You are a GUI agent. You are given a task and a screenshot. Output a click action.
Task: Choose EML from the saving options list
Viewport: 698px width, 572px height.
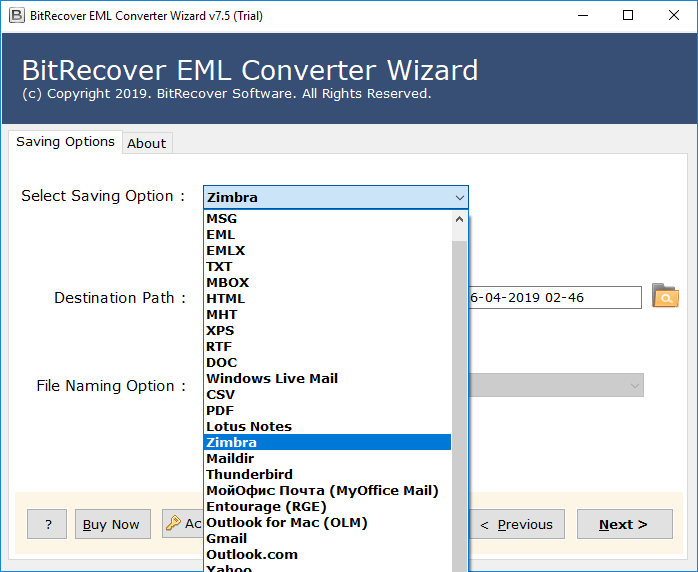[328, 235]
